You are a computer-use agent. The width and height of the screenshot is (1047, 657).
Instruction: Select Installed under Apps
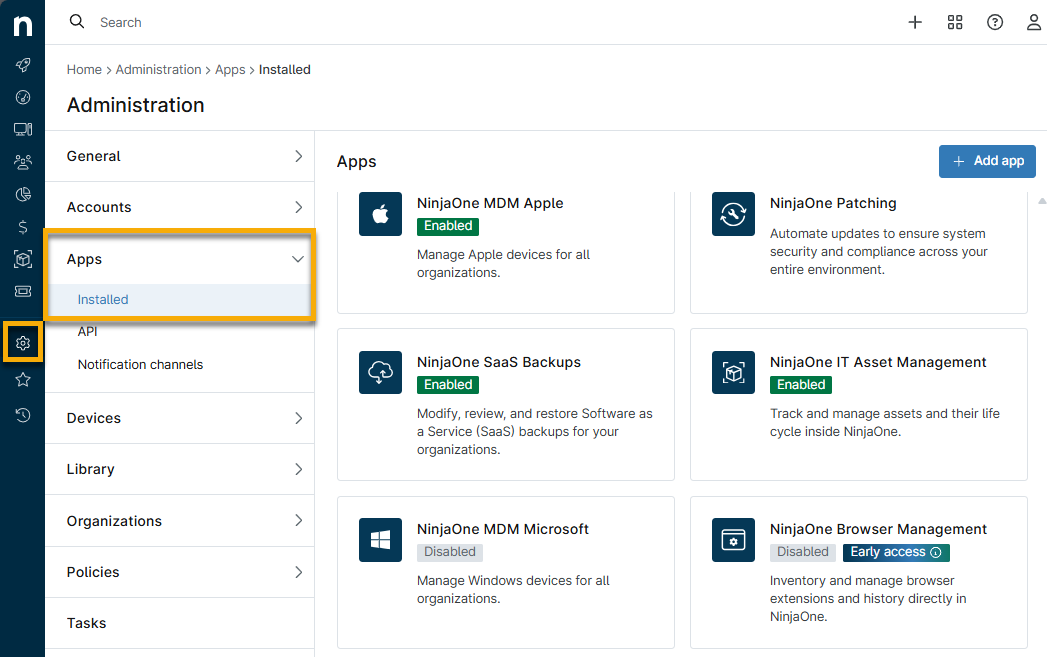(x=180, y=300)
